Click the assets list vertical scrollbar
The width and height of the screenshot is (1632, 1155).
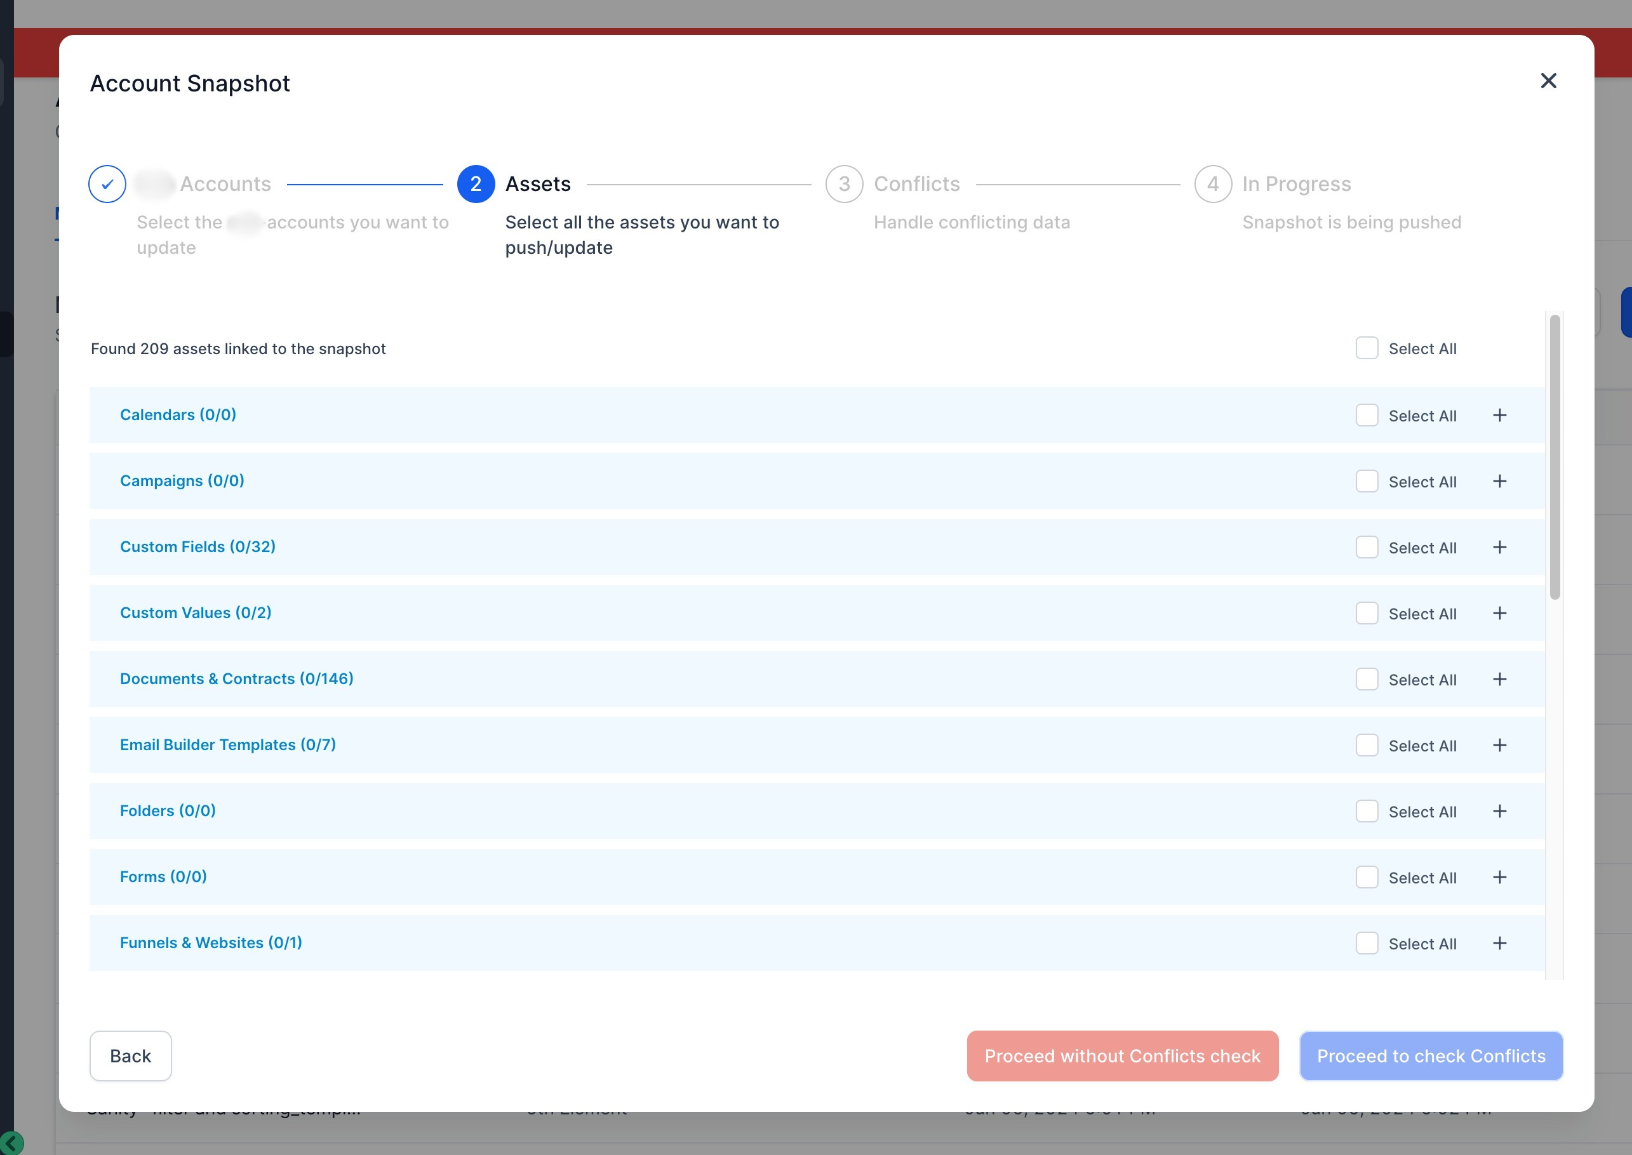point(1555,457)
